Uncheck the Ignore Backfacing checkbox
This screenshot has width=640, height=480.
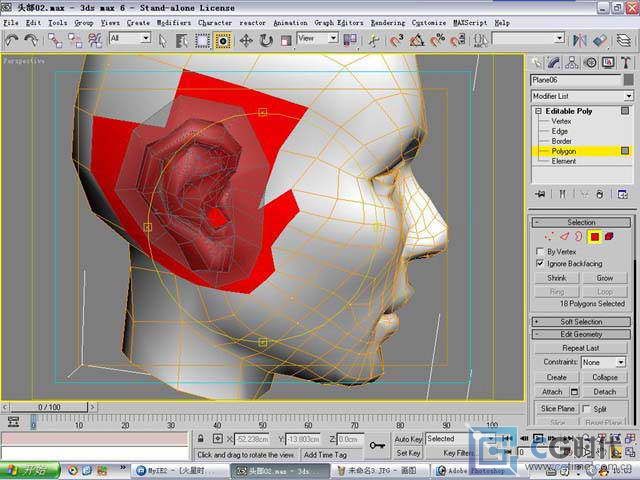(x=540, y=264)
